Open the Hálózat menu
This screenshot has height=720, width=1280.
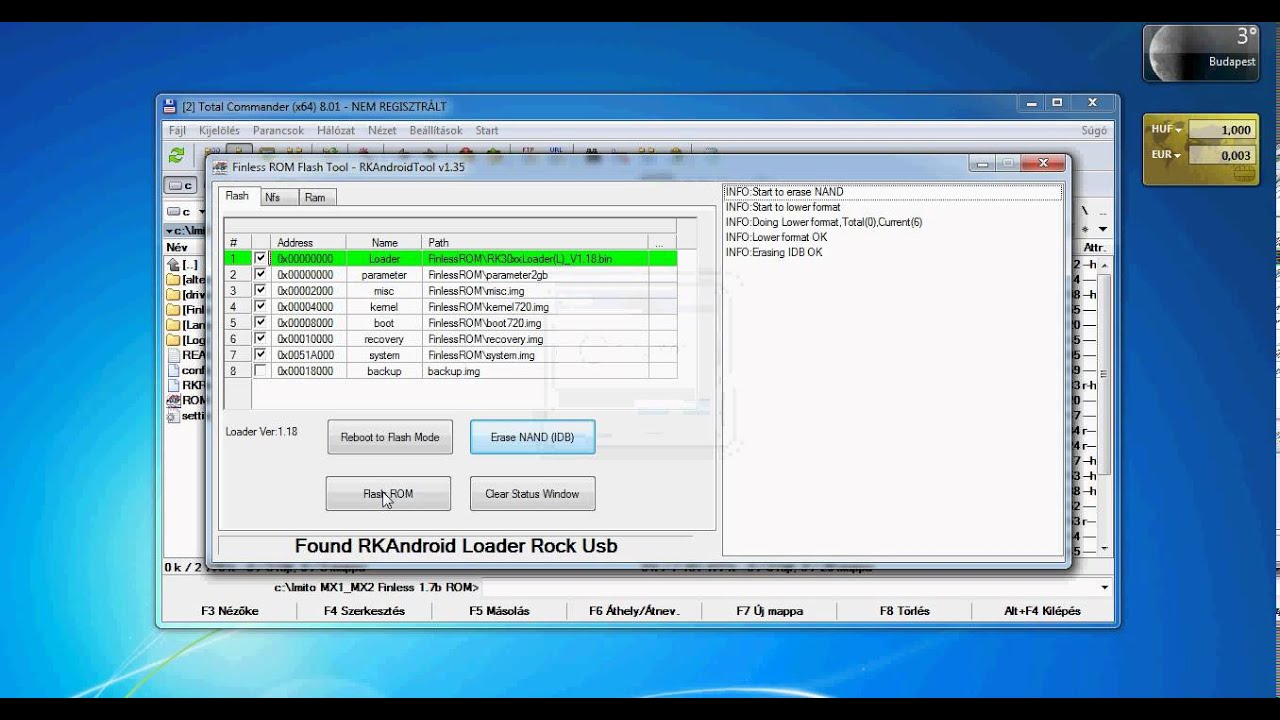(x=336, y=130)
